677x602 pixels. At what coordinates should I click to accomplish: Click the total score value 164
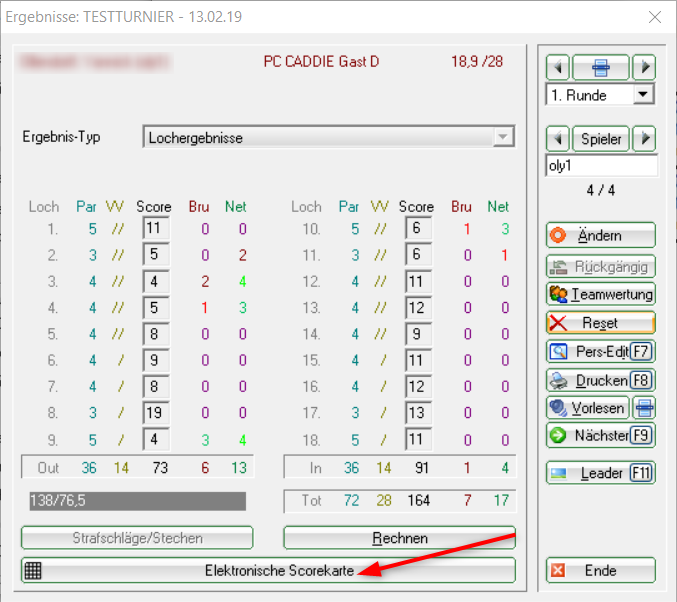(x=419, y=501)
